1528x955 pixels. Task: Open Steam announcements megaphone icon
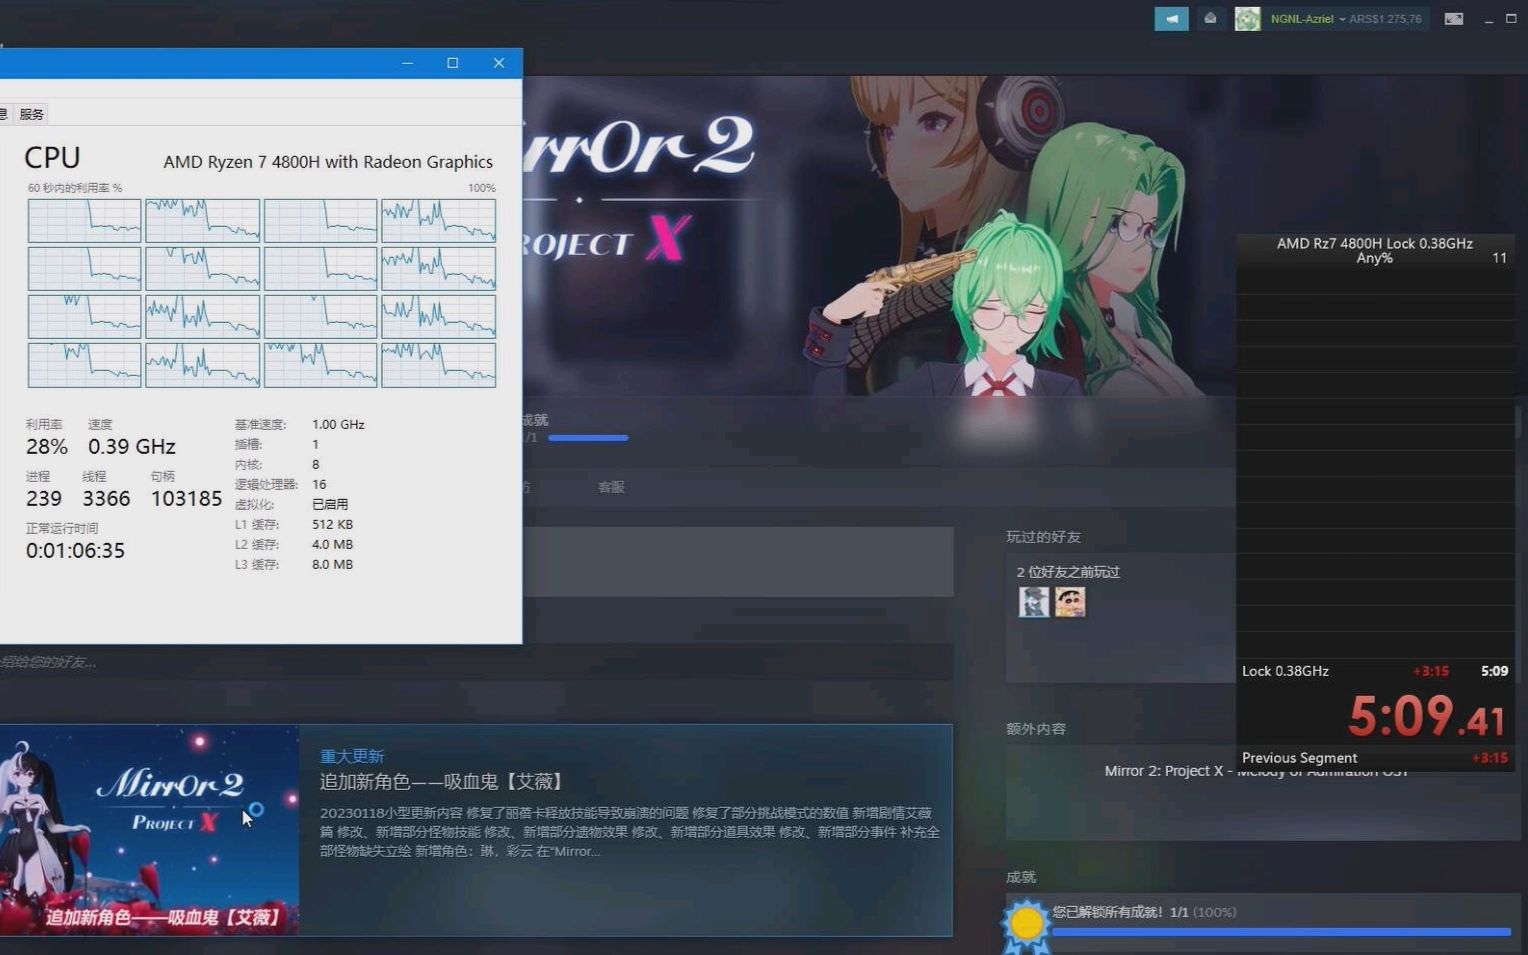(x=1171, y=19)
